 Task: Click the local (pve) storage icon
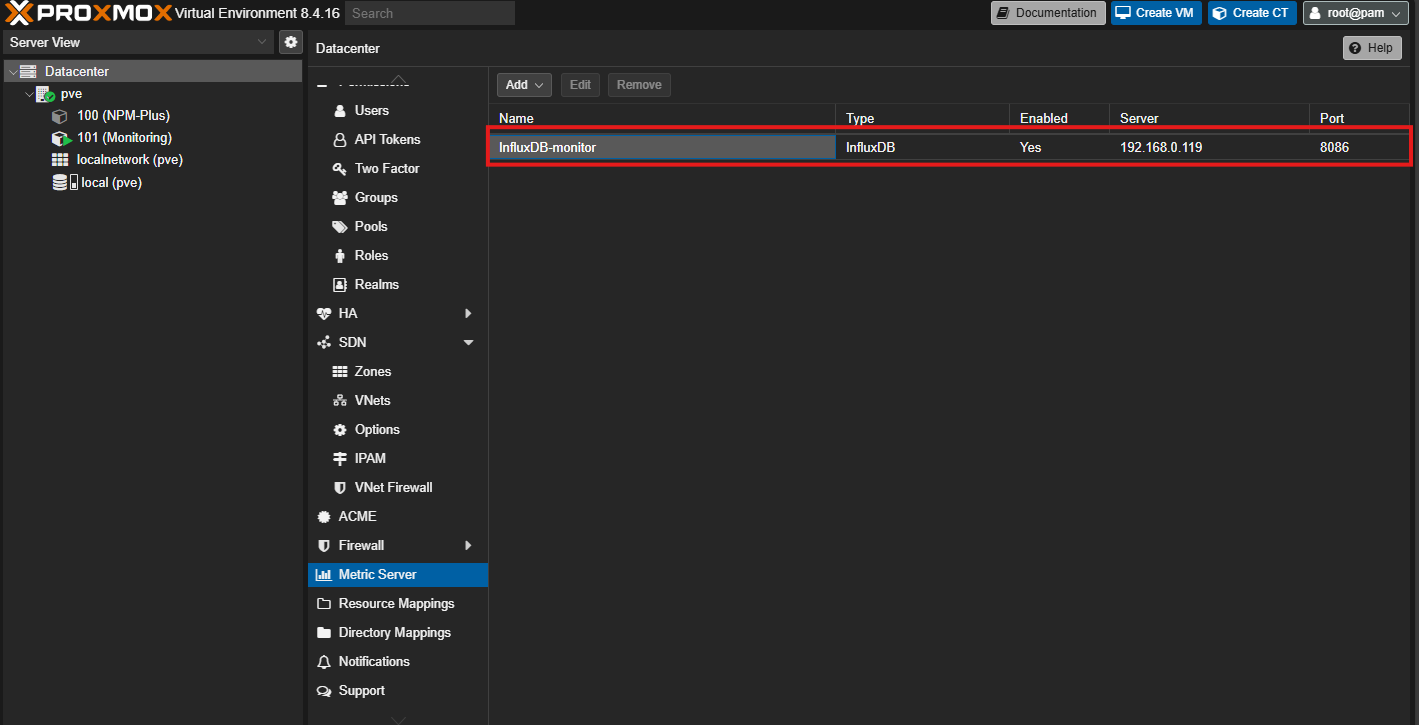pos(65,182)
